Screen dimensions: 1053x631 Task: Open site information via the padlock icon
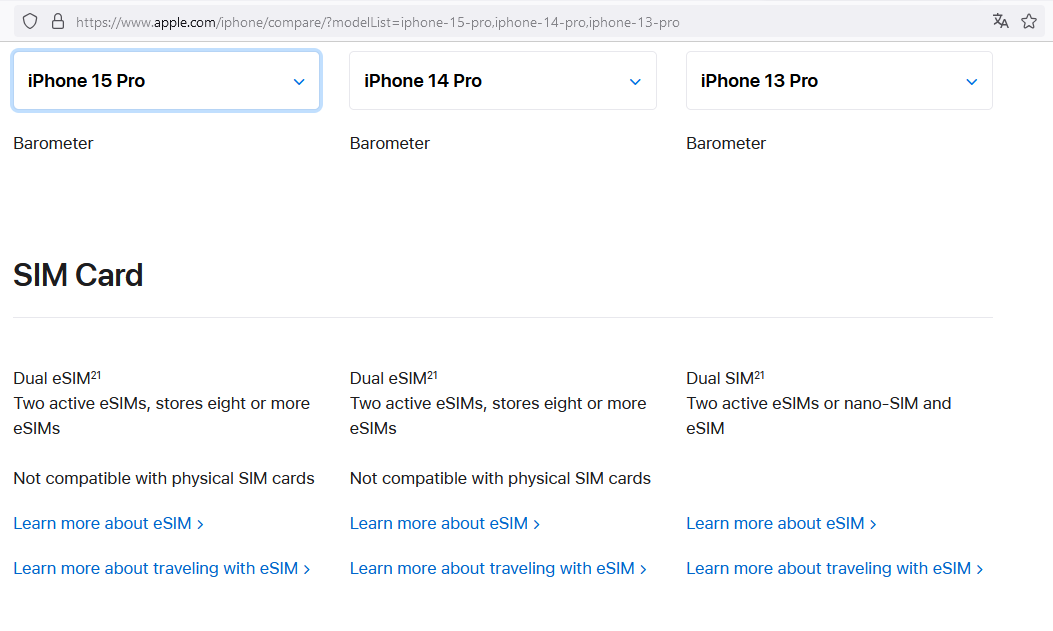[x=57, y=21]
